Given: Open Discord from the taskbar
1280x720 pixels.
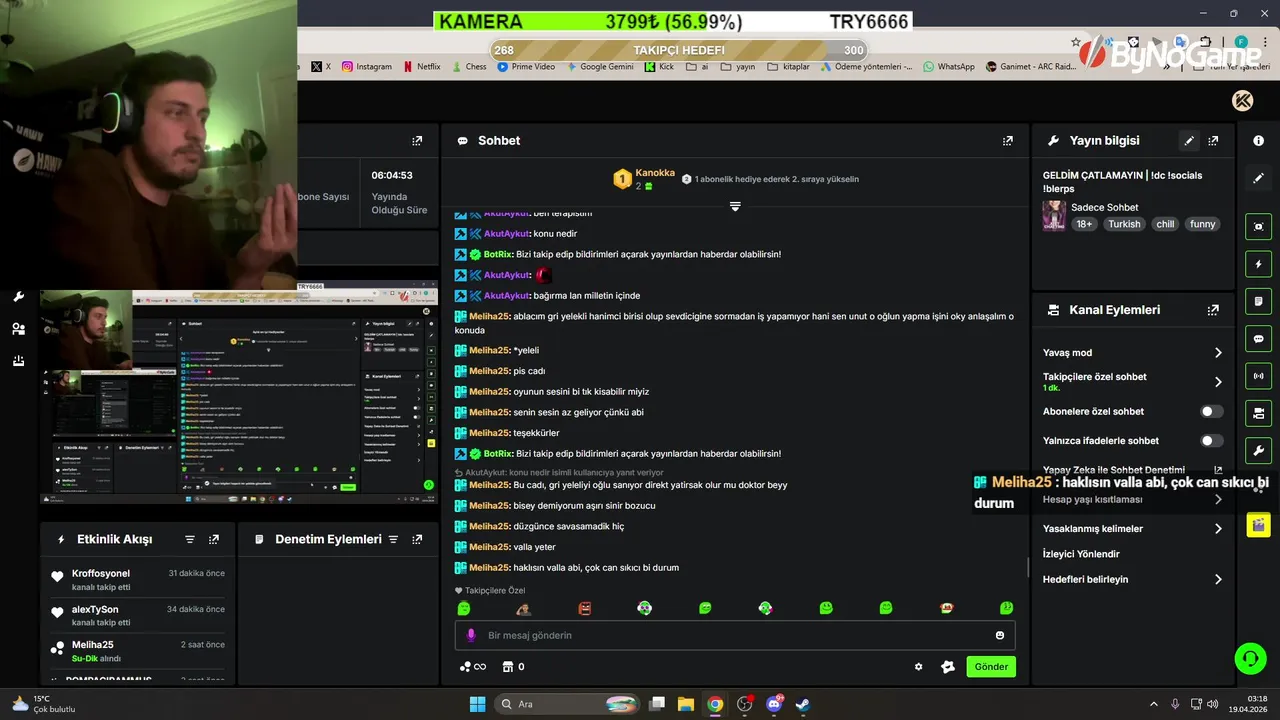Looking at the screenshot, I should (774, 704).
